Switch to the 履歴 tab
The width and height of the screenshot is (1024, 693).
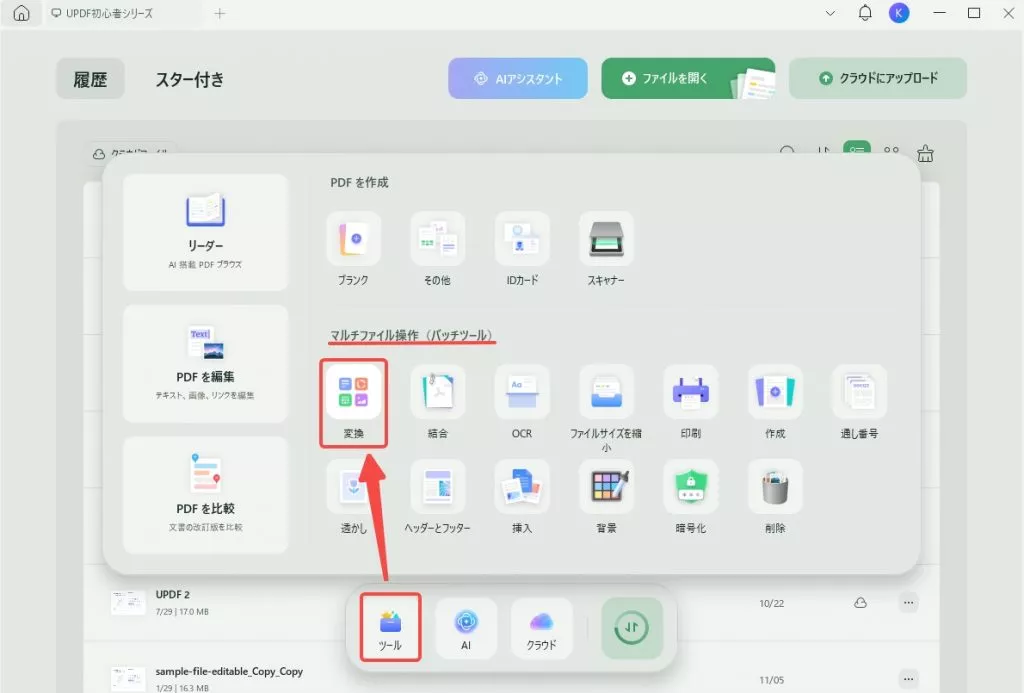90,78
